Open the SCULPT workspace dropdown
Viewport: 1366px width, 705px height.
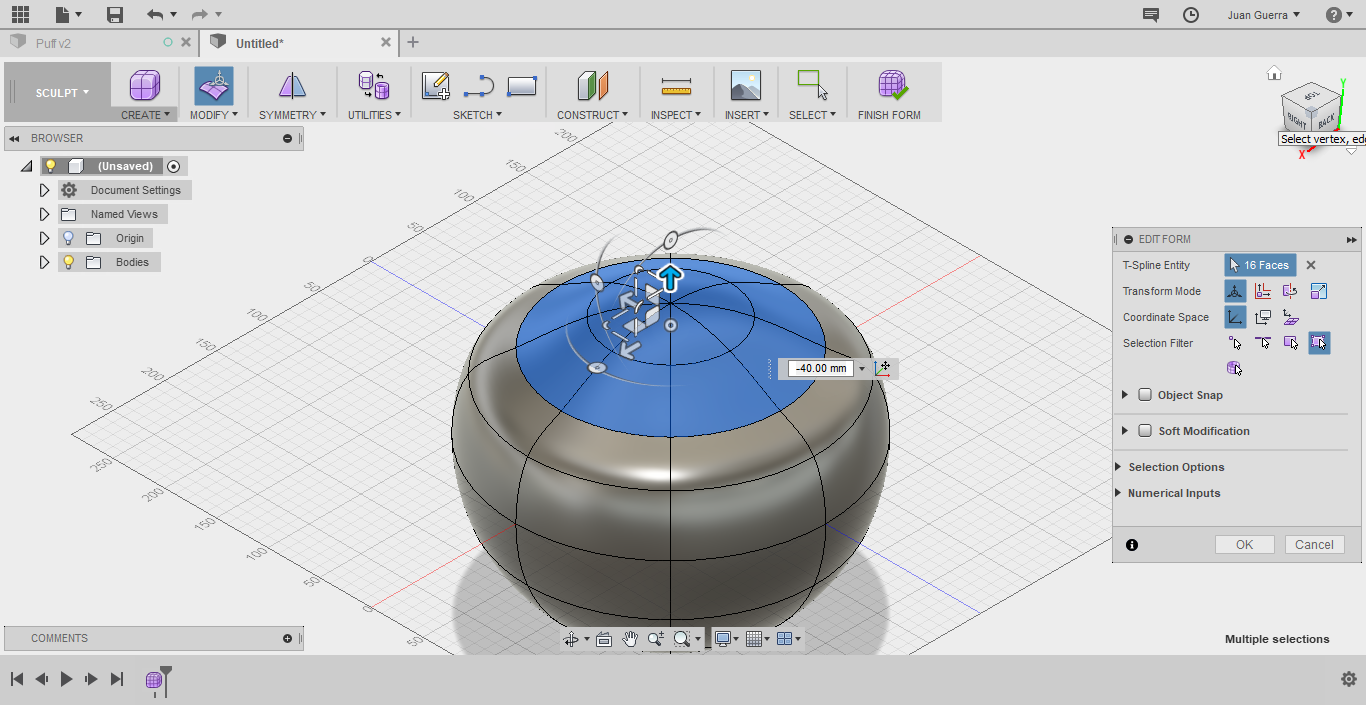coord(63,93)
